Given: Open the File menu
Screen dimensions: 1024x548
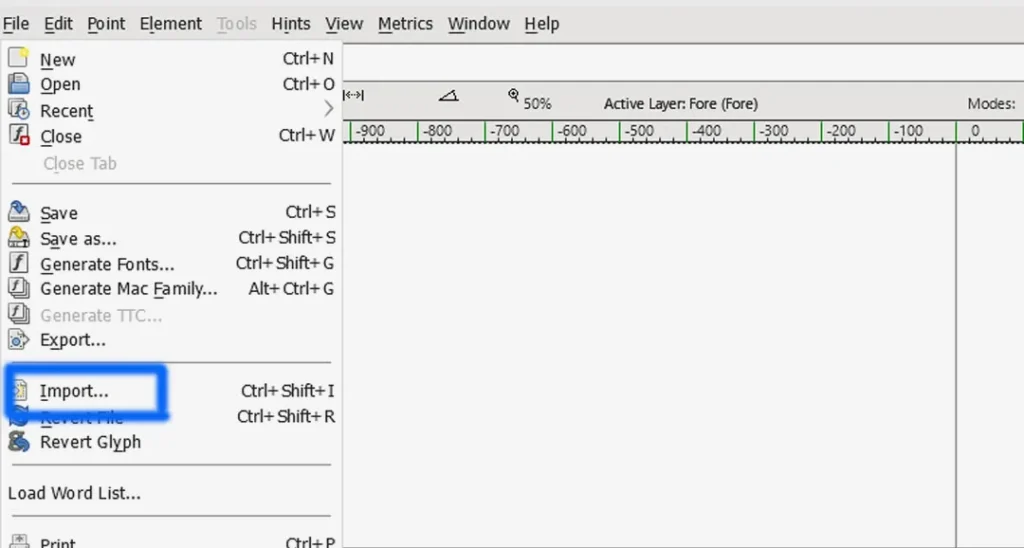Looking at the screenshot, I should click(x=16, y=24).
